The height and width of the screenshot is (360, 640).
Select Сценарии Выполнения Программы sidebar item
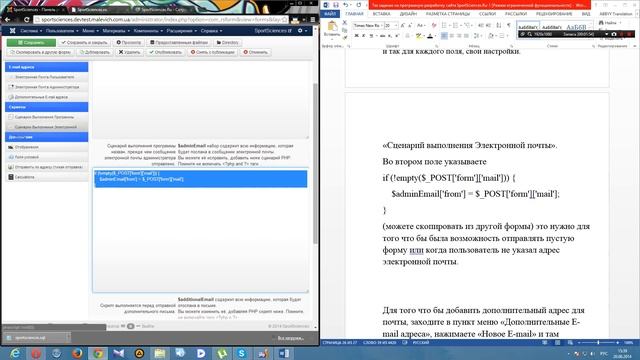[x=47, y=117]
